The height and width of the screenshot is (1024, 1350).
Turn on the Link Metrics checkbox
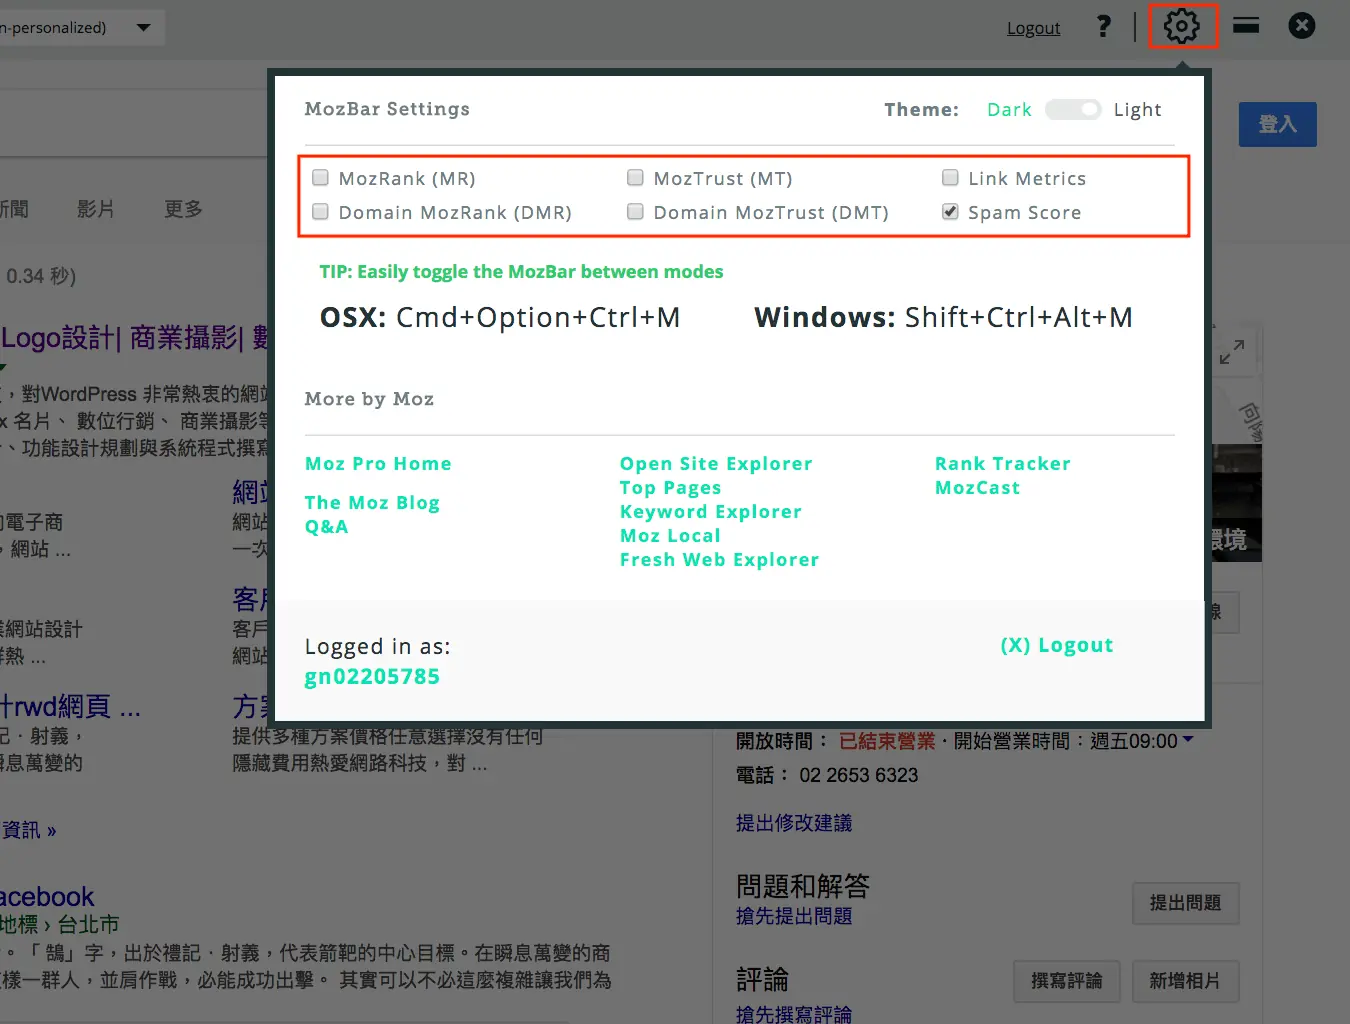950,178
